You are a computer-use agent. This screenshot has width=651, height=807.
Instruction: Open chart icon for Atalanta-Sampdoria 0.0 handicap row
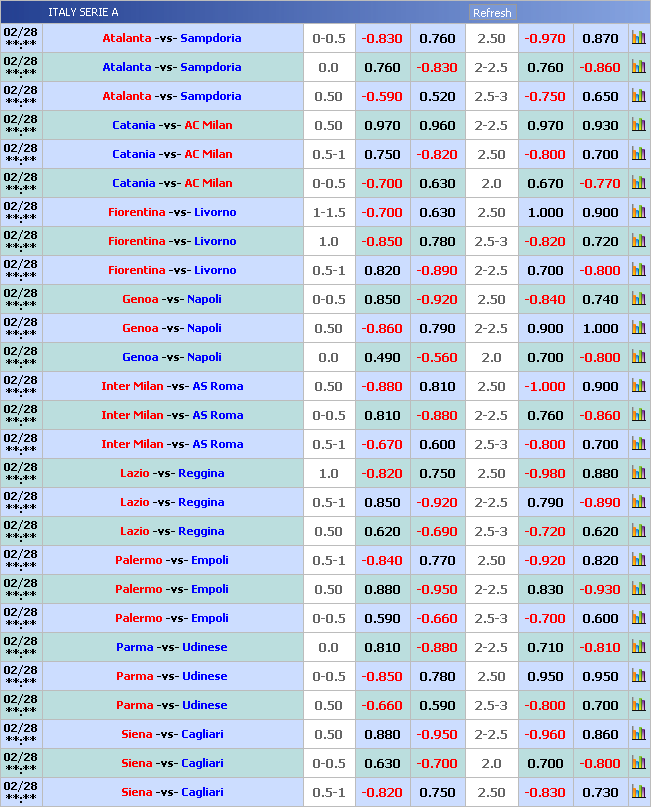(x=639, y=67)
